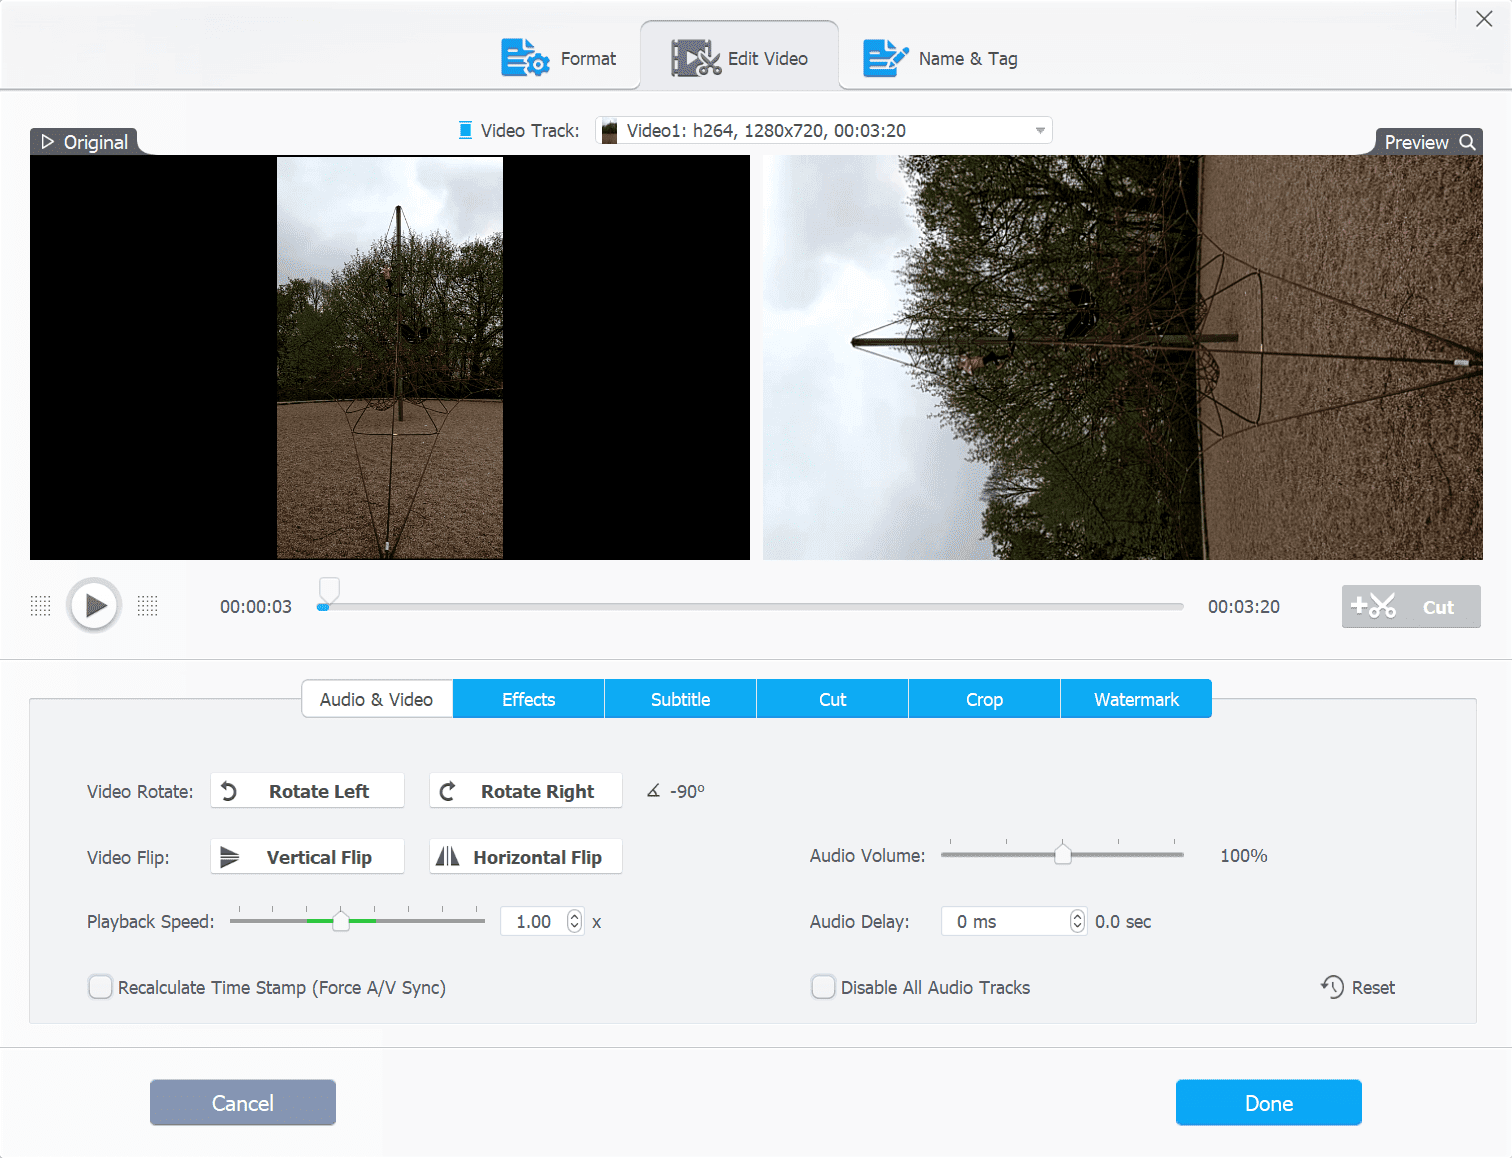The height and width of the screenshot is (1158, 1512).
Task: Enable Recalculate Time Stamp checkbox
Action: click(100, 987)
